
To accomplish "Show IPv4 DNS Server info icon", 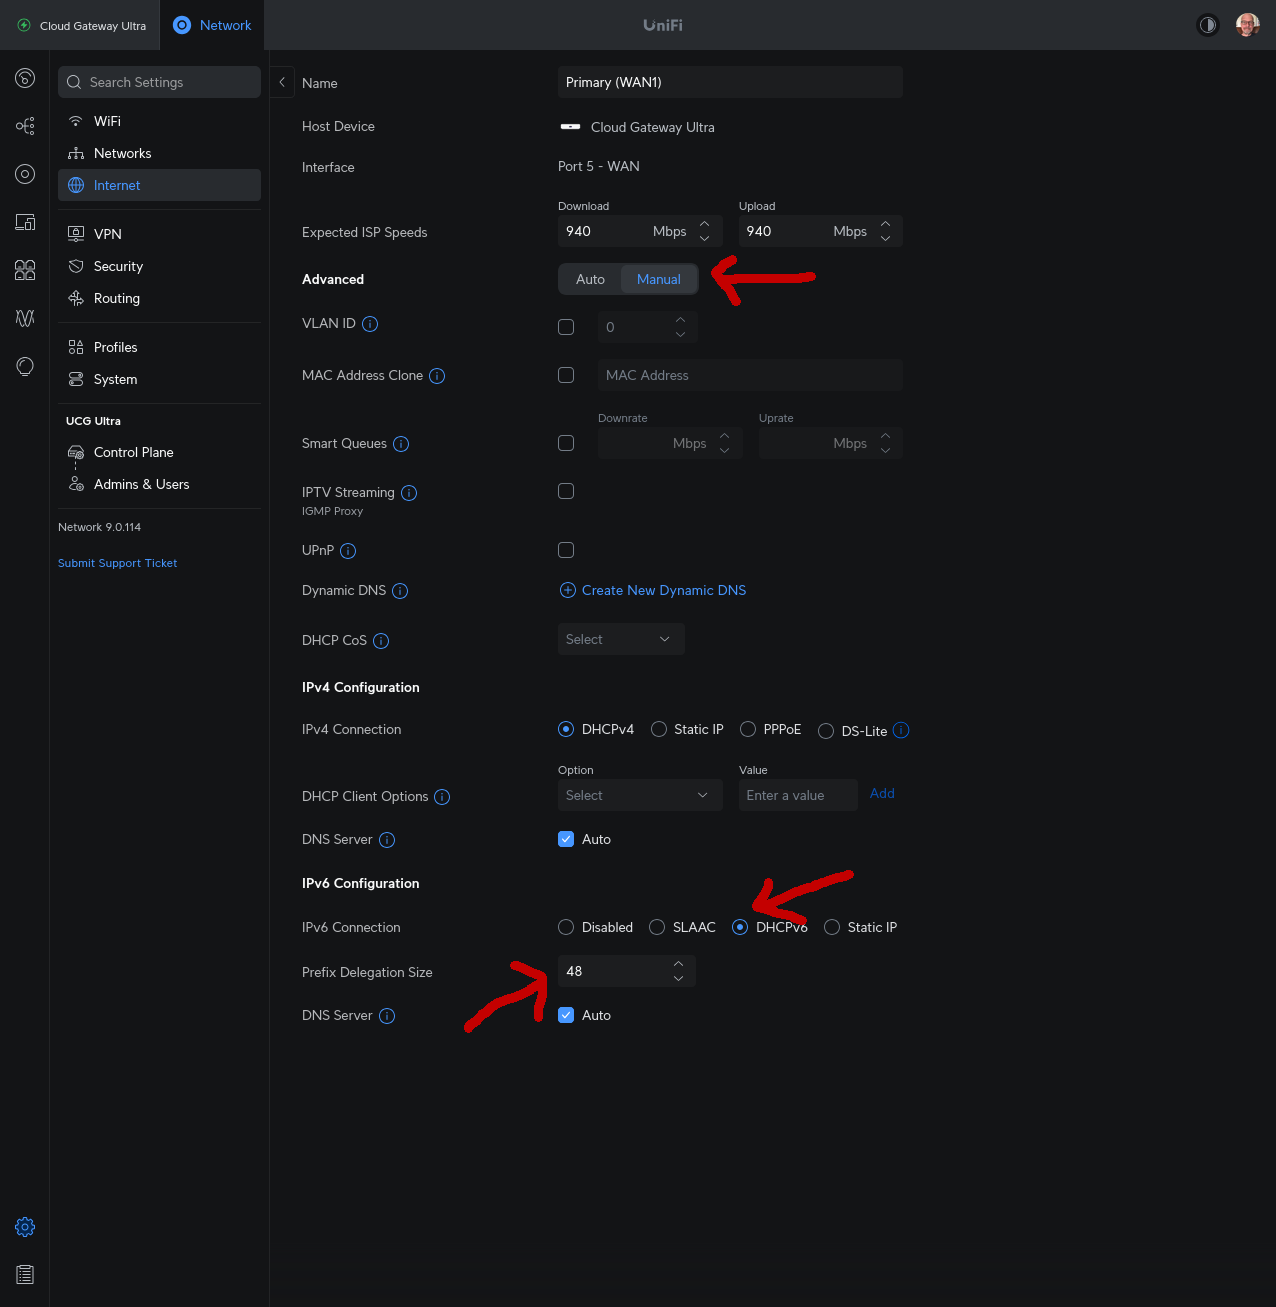I will (387, 840).
